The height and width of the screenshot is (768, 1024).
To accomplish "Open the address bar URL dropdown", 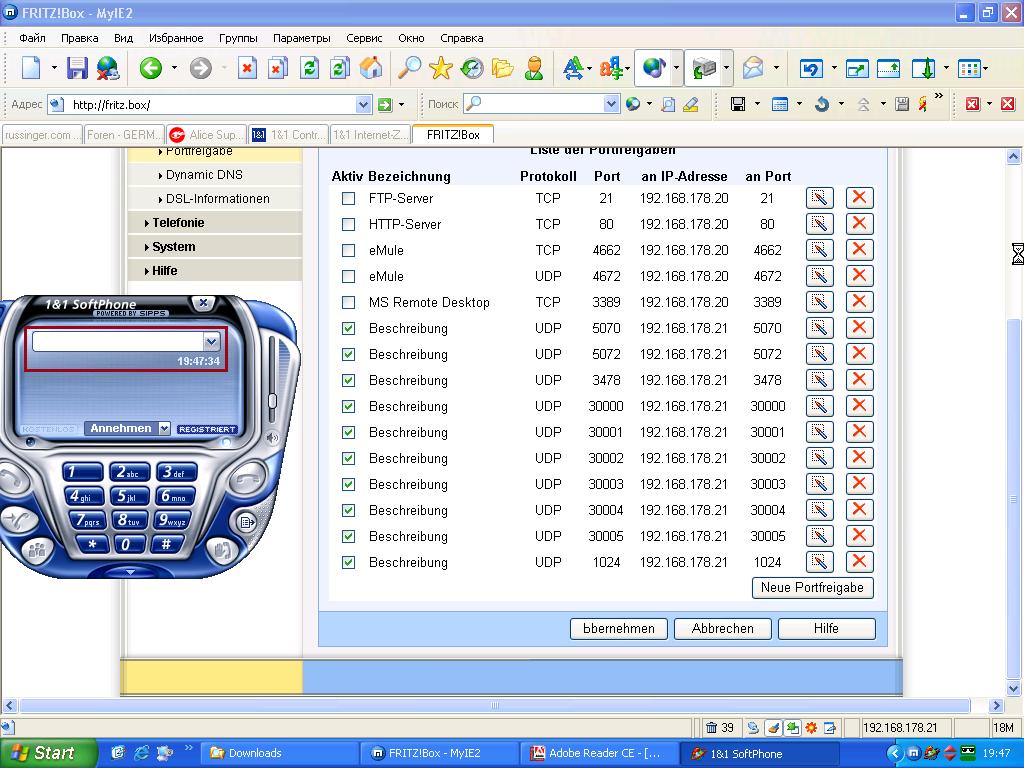I will tap(364, 104).
